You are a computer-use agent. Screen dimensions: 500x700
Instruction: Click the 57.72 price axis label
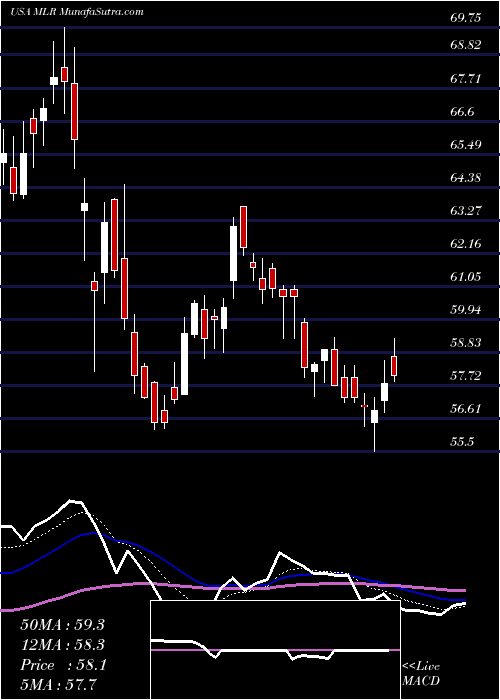tap(466, 375)
